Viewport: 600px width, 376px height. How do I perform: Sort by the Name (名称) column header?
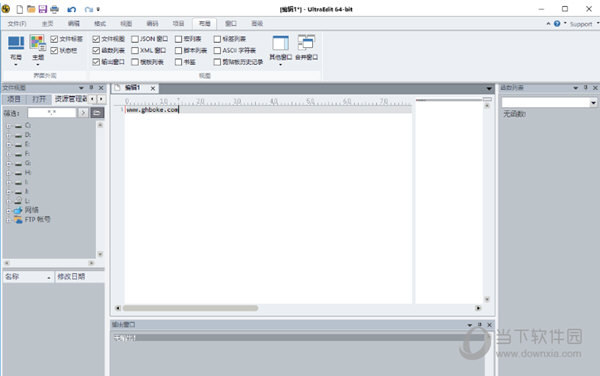[28, 277]
